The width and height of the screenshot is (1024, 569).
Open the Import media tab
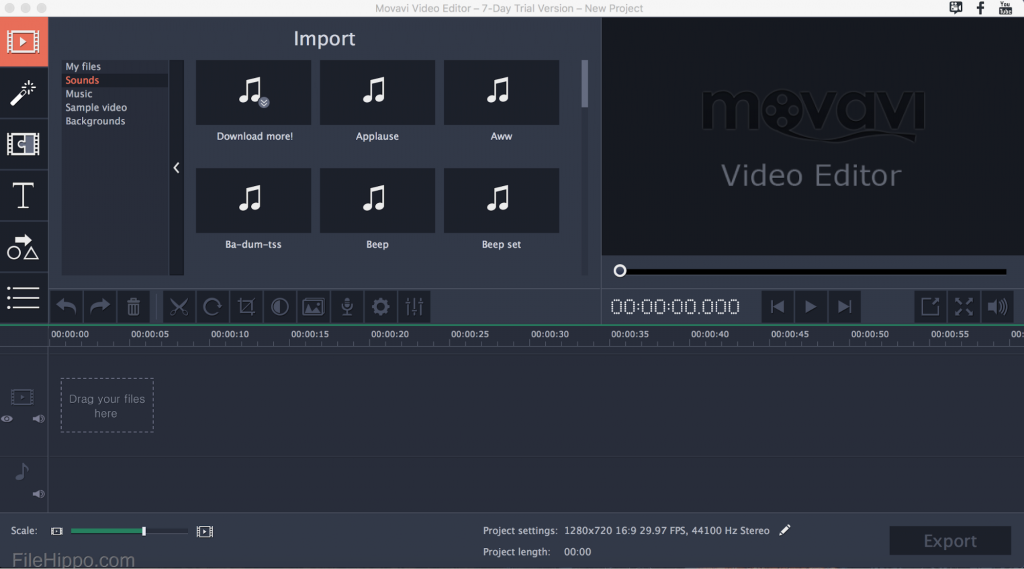tap(24, 42)
